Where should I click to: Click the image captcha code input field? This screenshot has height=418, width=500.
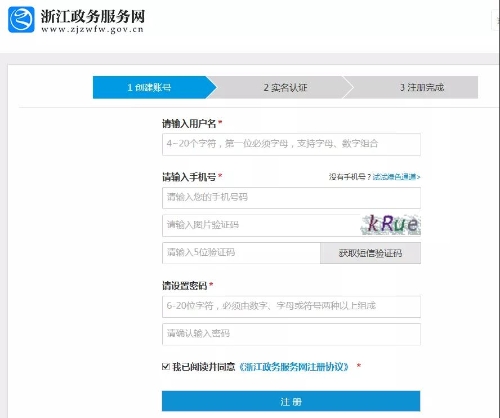[x=261, y=225]
